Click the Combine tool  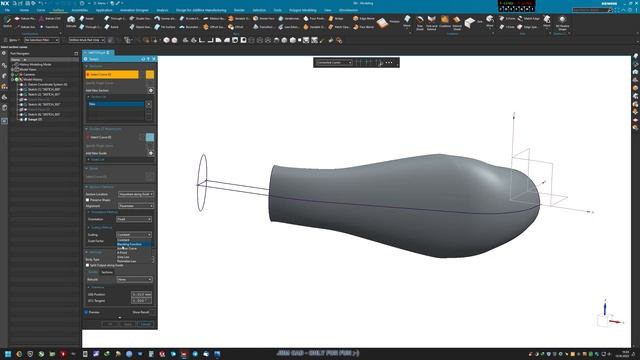pyautogui.click(x=444, y=22)
